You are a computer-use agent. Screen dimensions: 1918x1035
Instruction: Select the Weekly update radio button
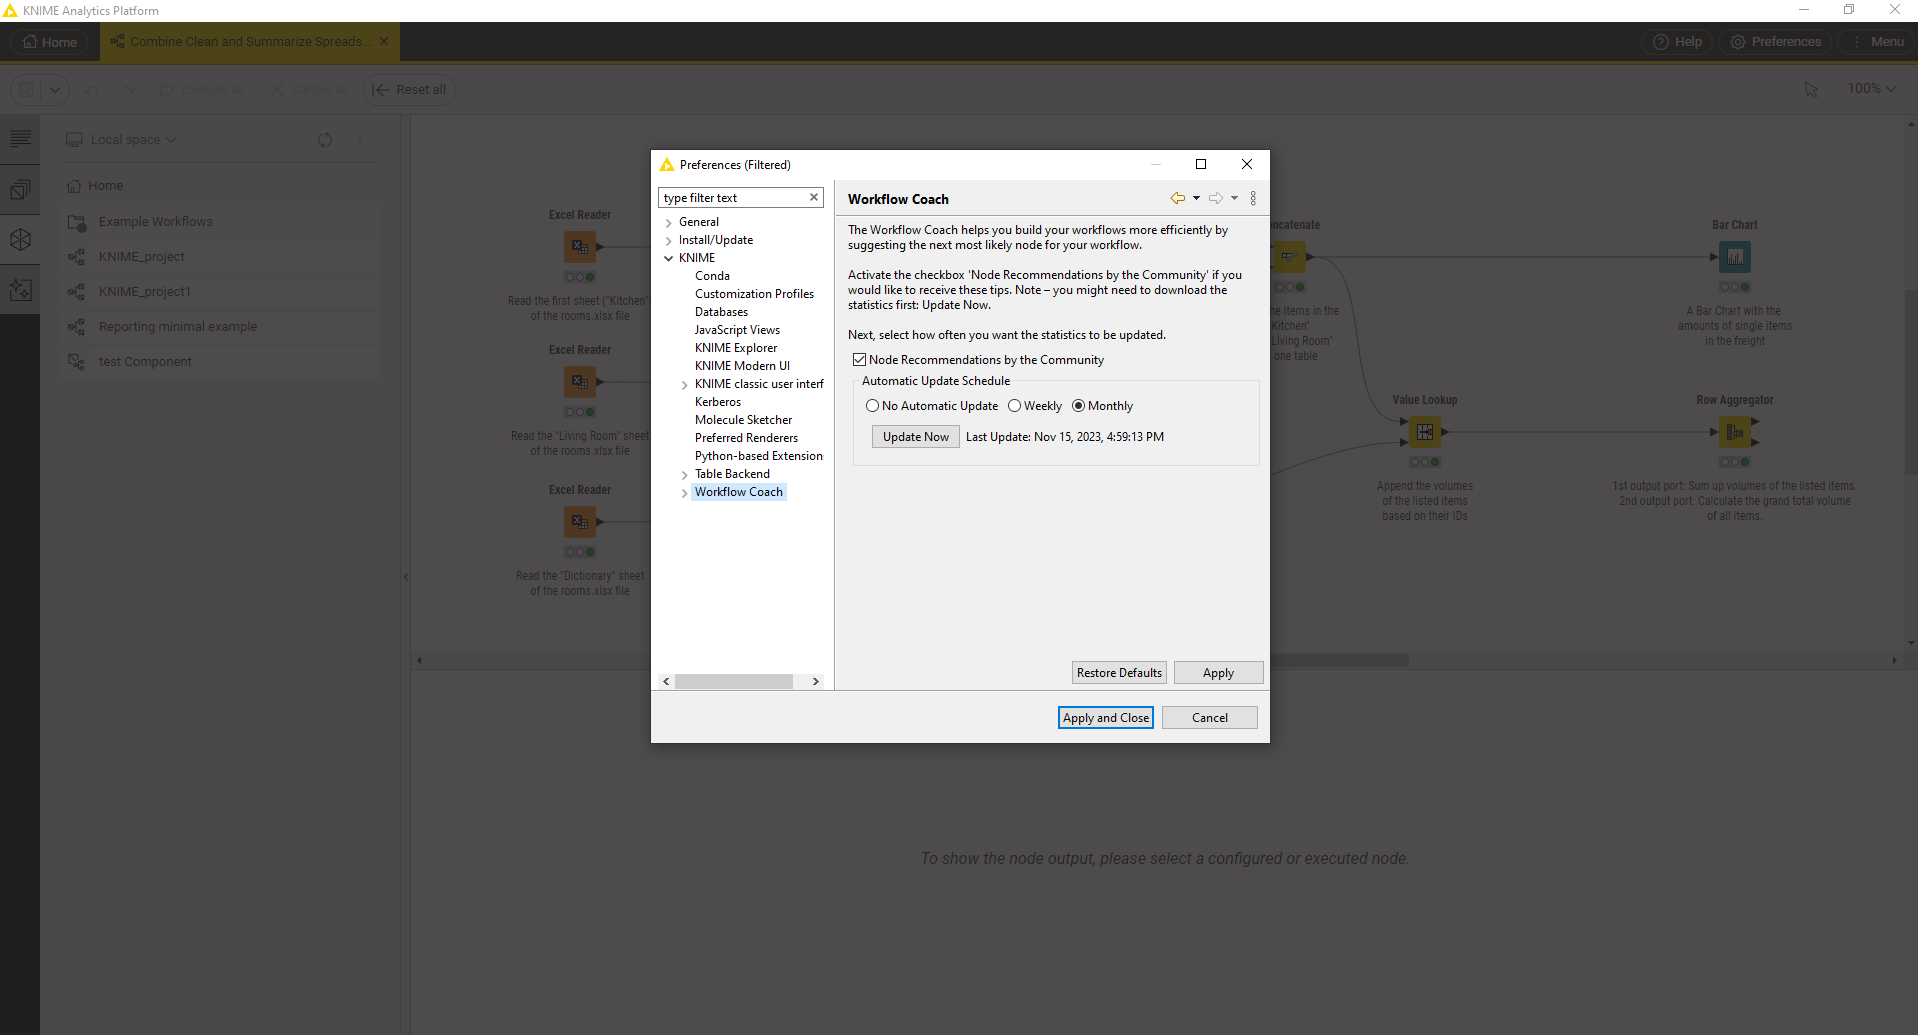[1014, 406]
